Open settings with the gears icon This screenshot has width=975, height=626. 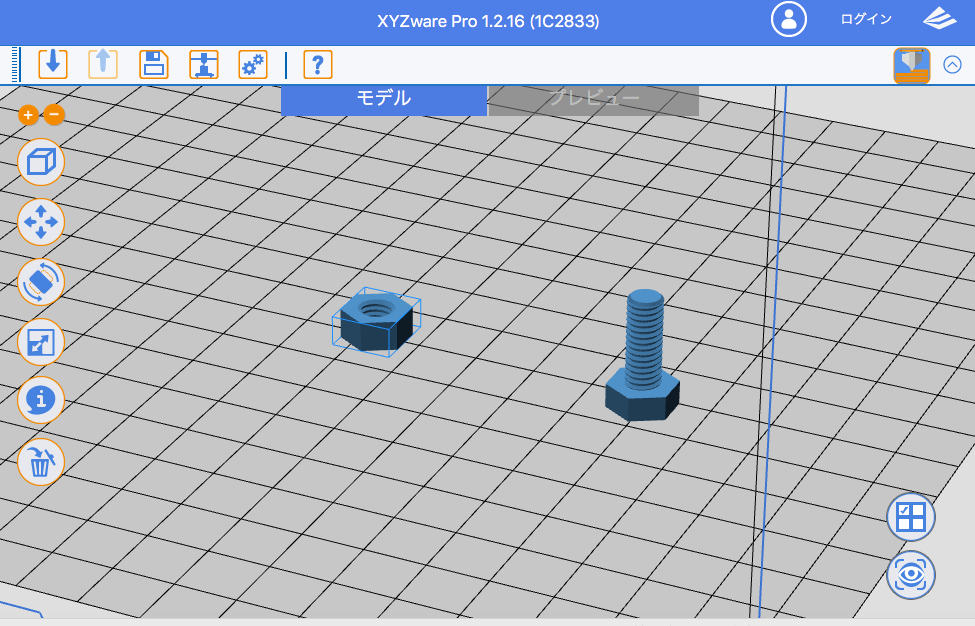pyautogui.click(x=253, y=64)
